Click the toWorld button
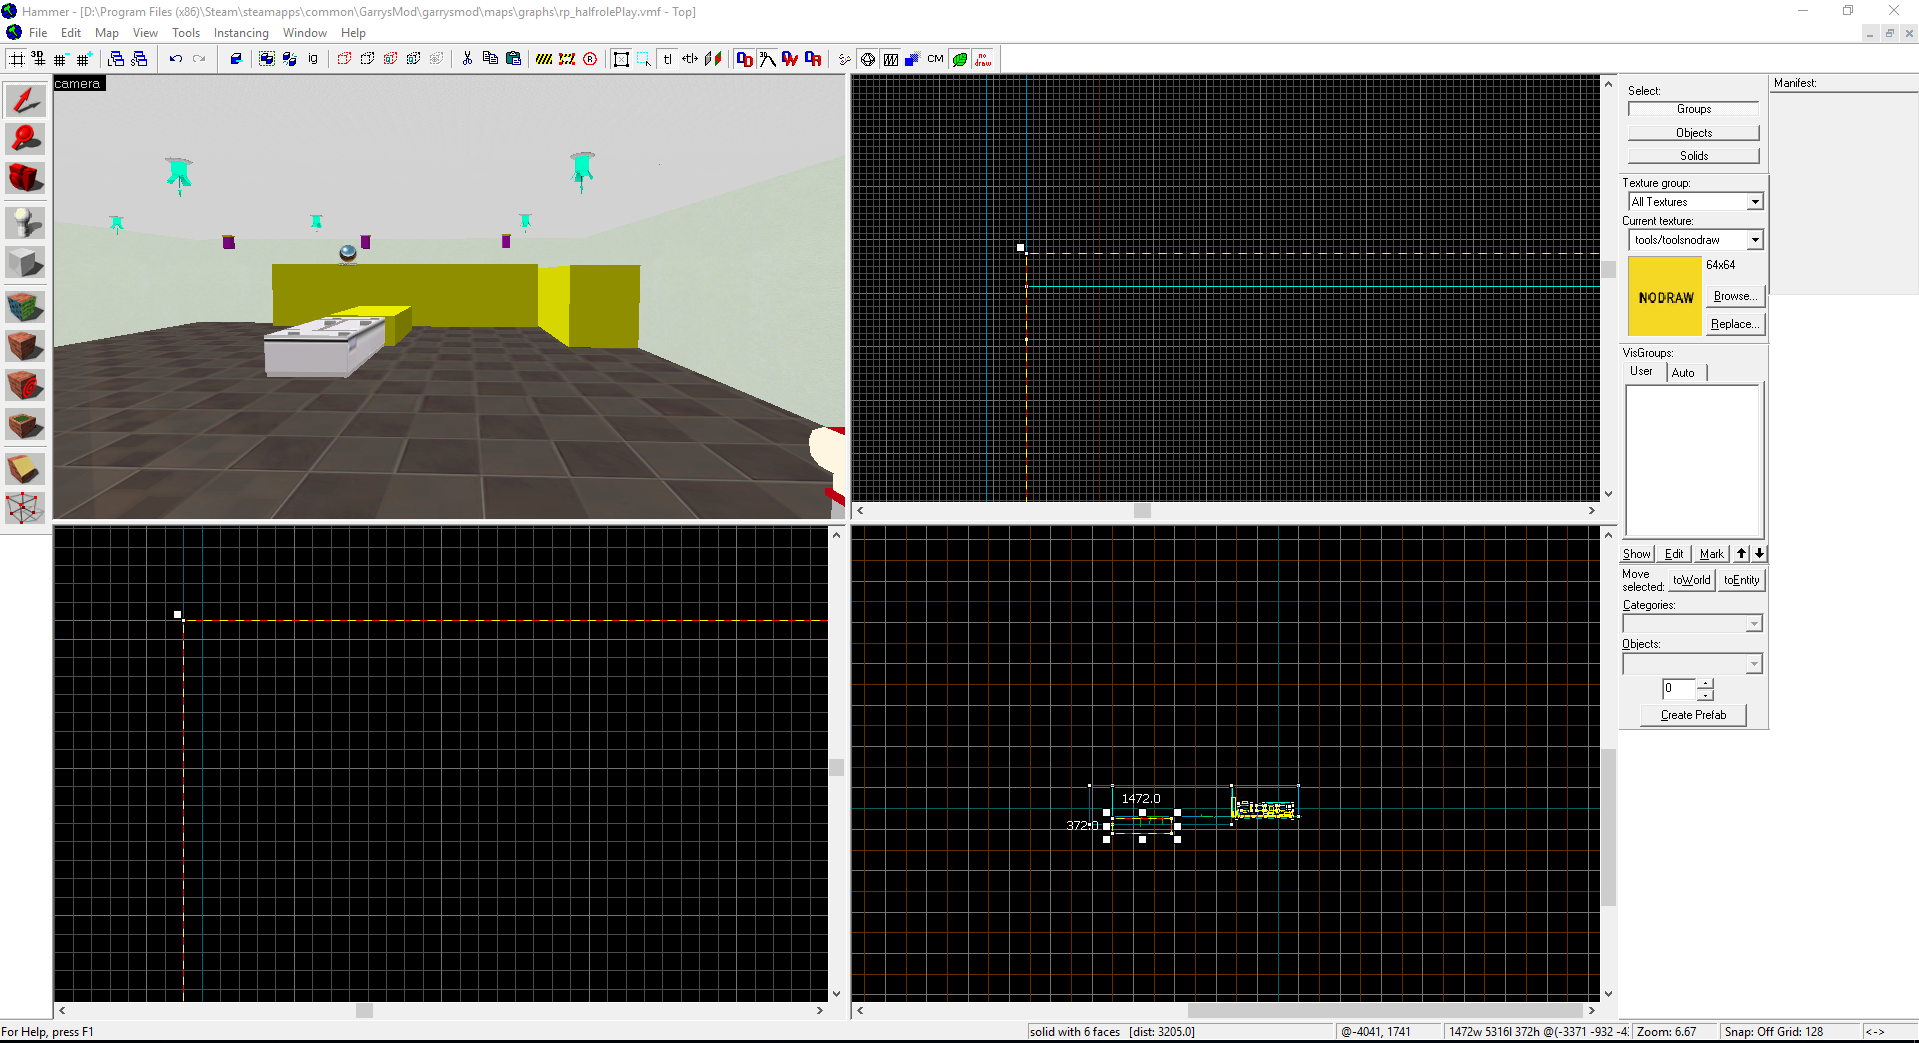This screenshot has width=1919, height=1043. pos(1691,580)
